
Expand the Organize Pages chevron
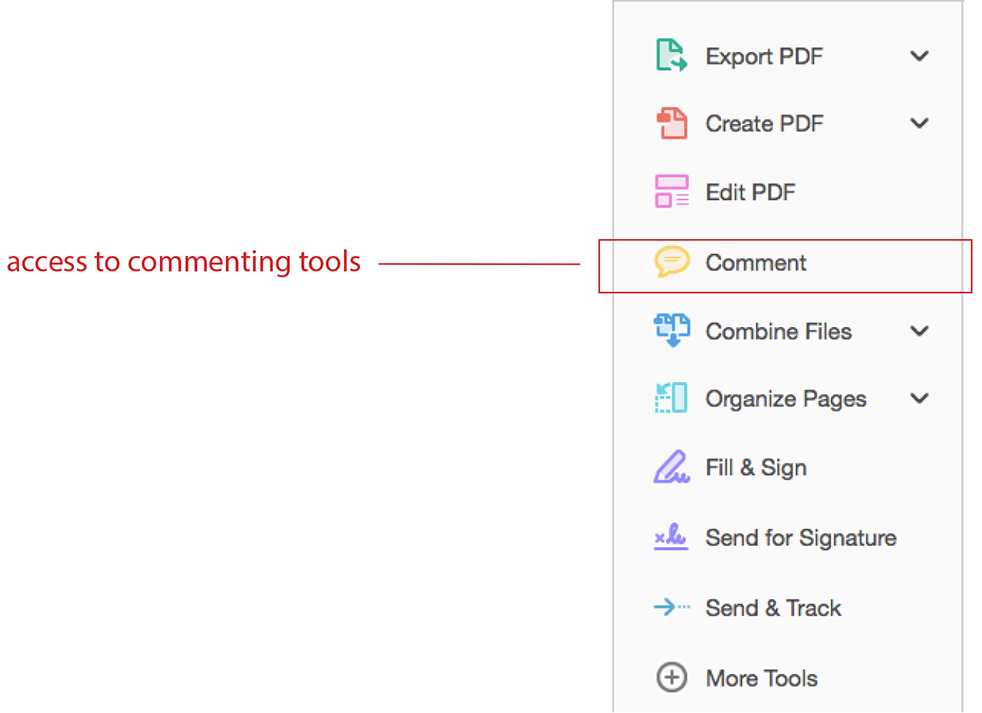click(x=919, y=398)
